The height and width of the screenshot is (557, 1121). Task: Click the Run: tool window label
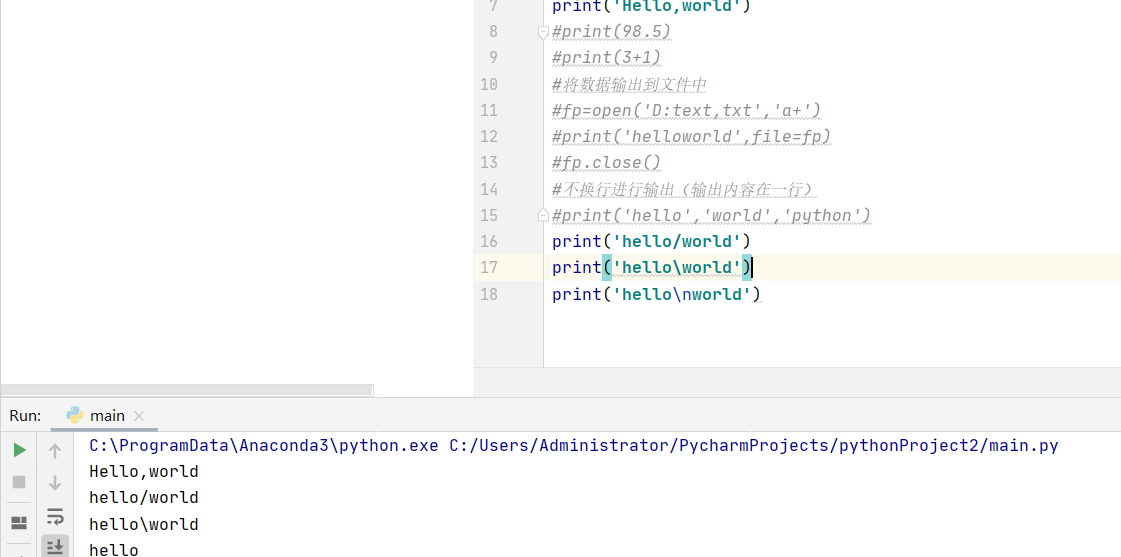coord(25,415)
